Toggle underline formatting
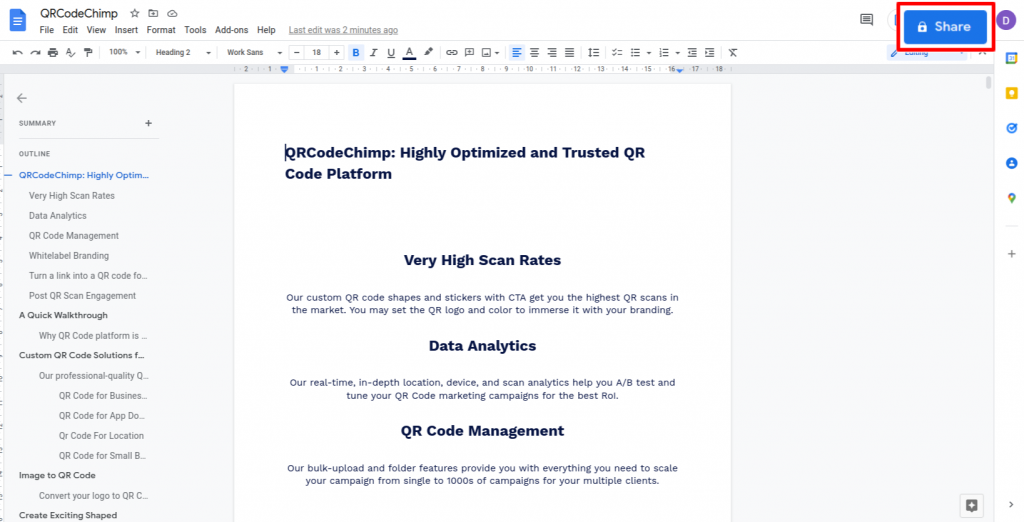This screenshot has width=1024, height=522. 391,52
